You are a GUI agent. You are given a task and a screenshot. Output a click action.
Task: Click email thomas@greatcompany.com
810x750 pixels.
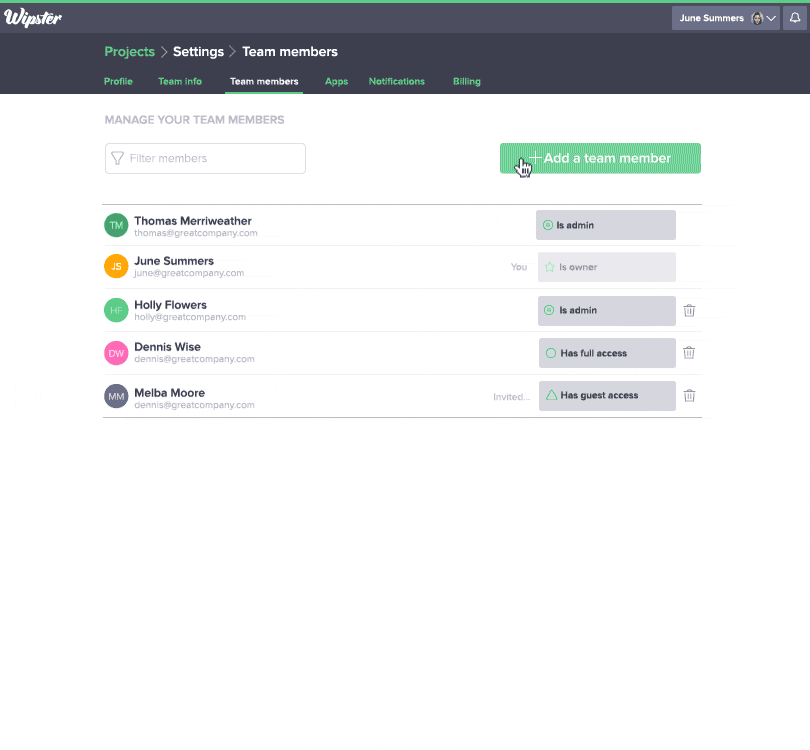196,233
